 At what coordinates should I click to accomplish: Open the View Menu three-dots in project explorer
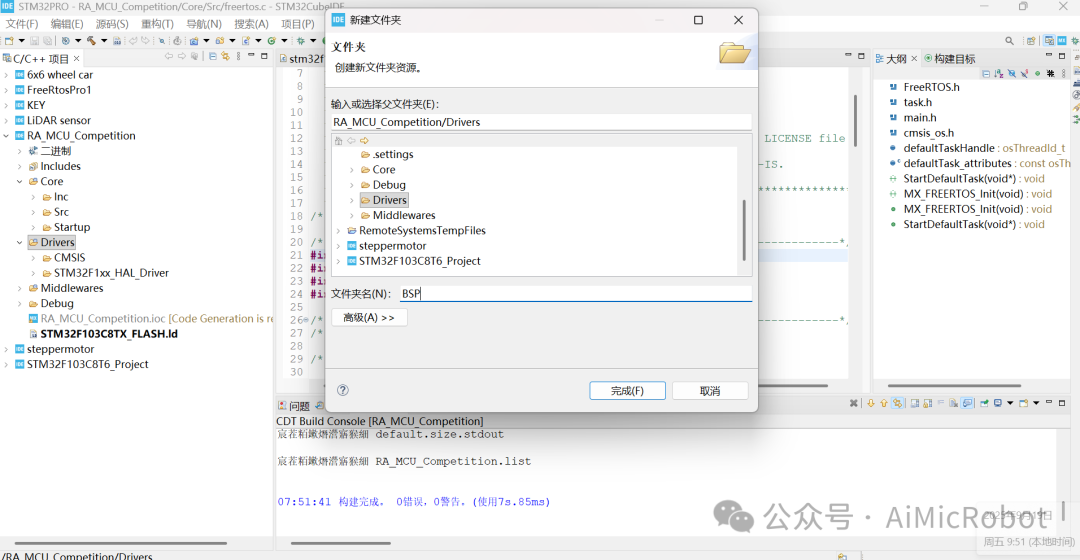pos(238,56)
